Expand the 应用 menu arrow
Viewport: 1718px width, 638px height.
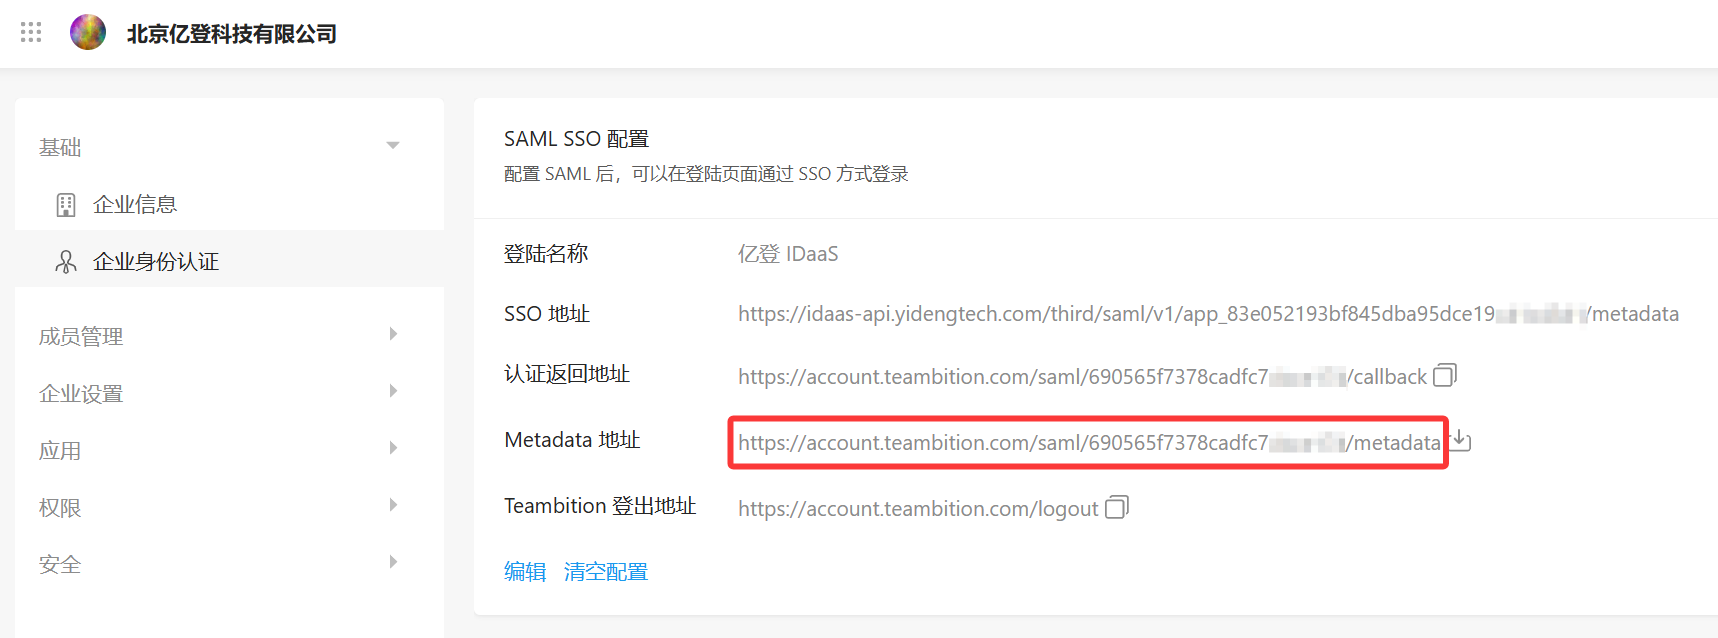pyautogui.click(x=393, y=448)
